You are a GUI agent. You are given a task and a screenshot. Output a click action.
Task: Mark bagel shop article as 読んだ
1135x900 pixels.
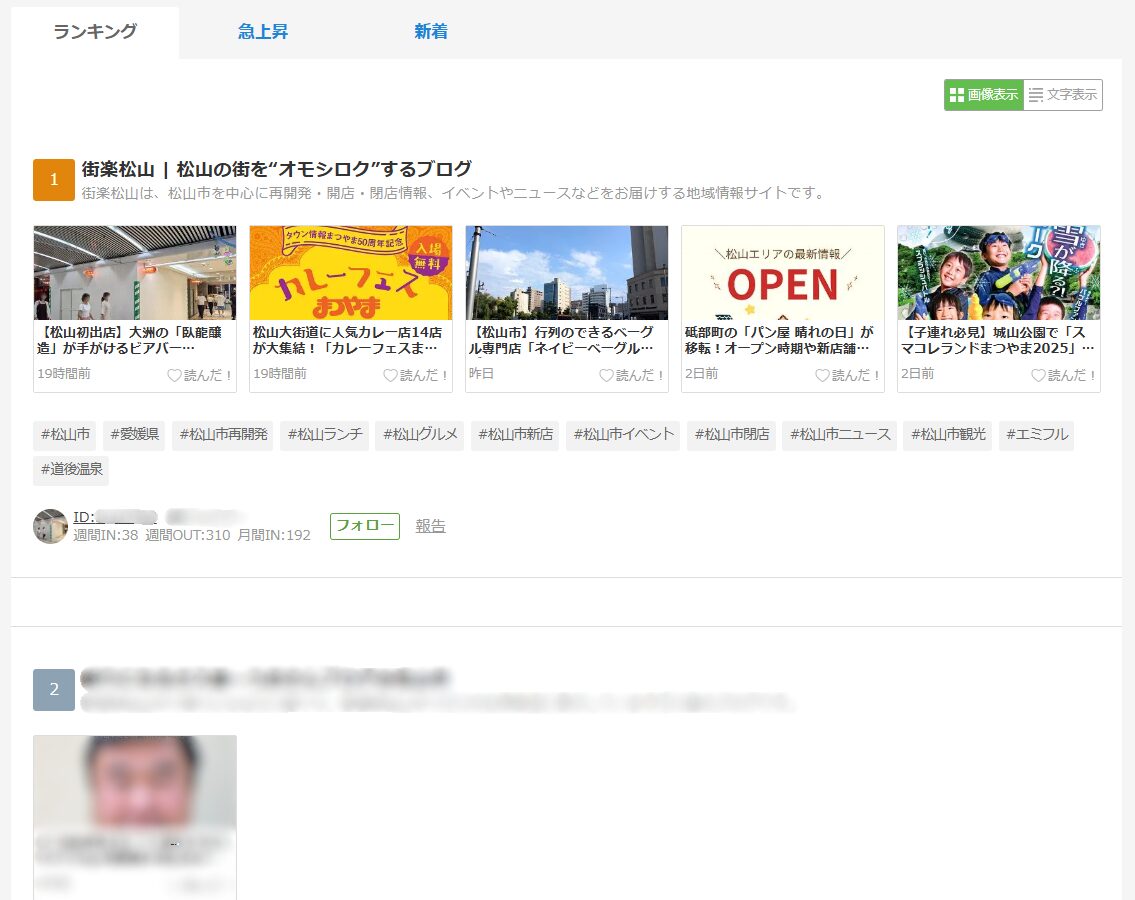[x=632, y=375]
